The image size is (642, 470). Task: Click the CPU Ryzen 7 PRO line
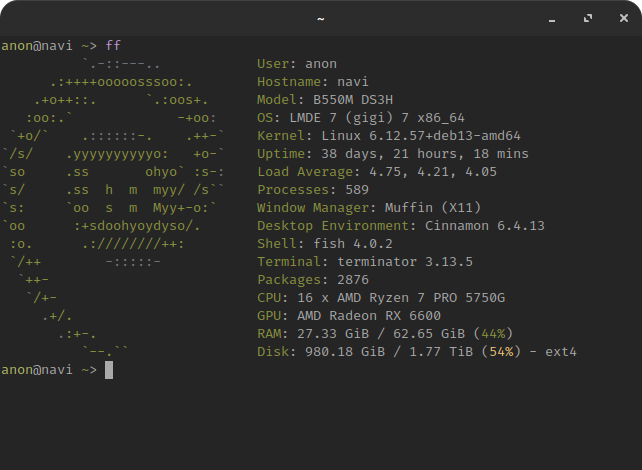pyautogui.click(x=381, y=298)
